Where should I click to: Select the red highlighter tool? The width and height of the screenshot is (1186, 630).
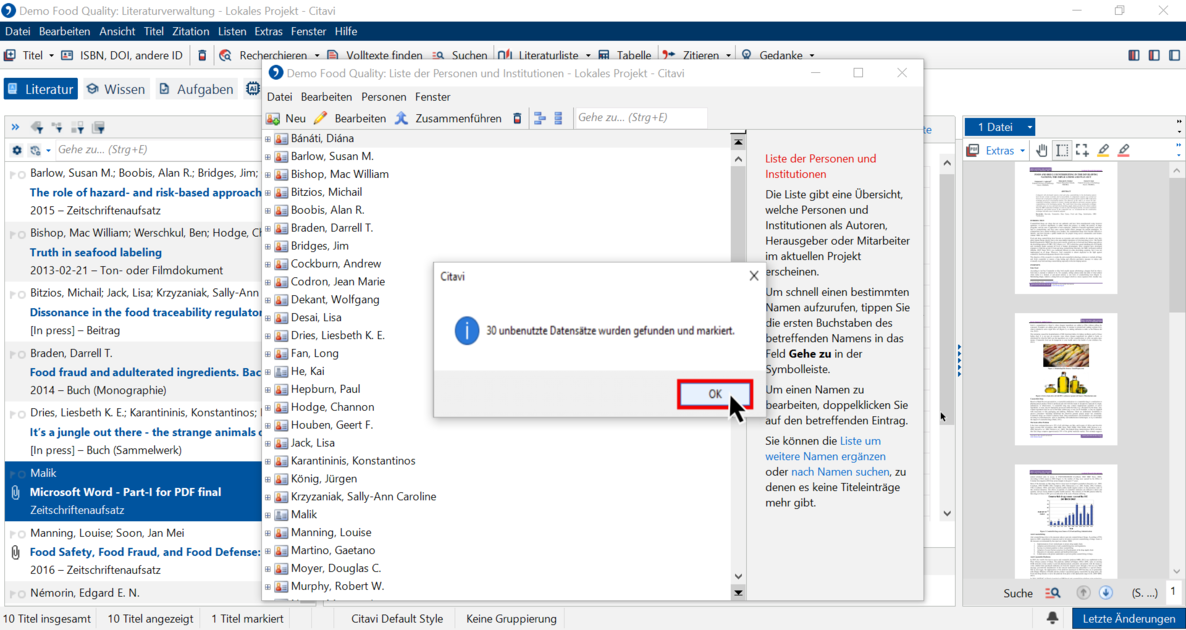(x=1124, y=151)
